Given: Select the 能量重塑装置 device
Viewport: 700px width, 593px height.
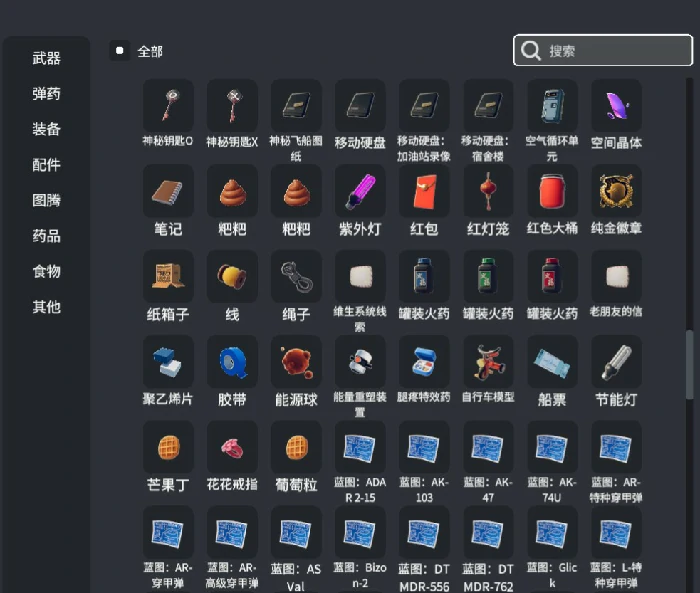Looking at the screenshot, I should 360,362.
